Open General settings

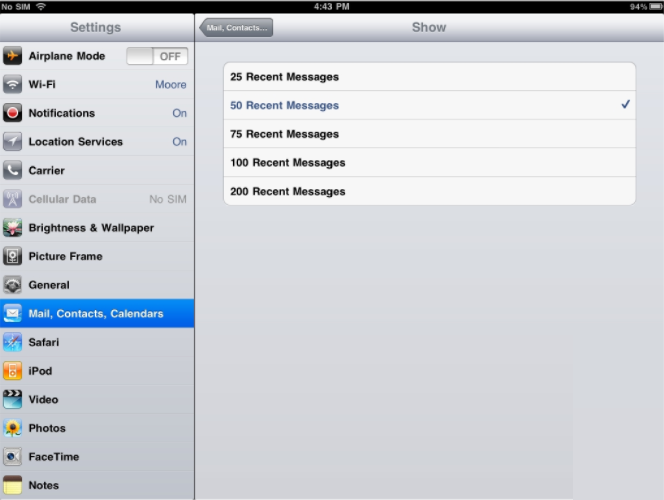97,285
